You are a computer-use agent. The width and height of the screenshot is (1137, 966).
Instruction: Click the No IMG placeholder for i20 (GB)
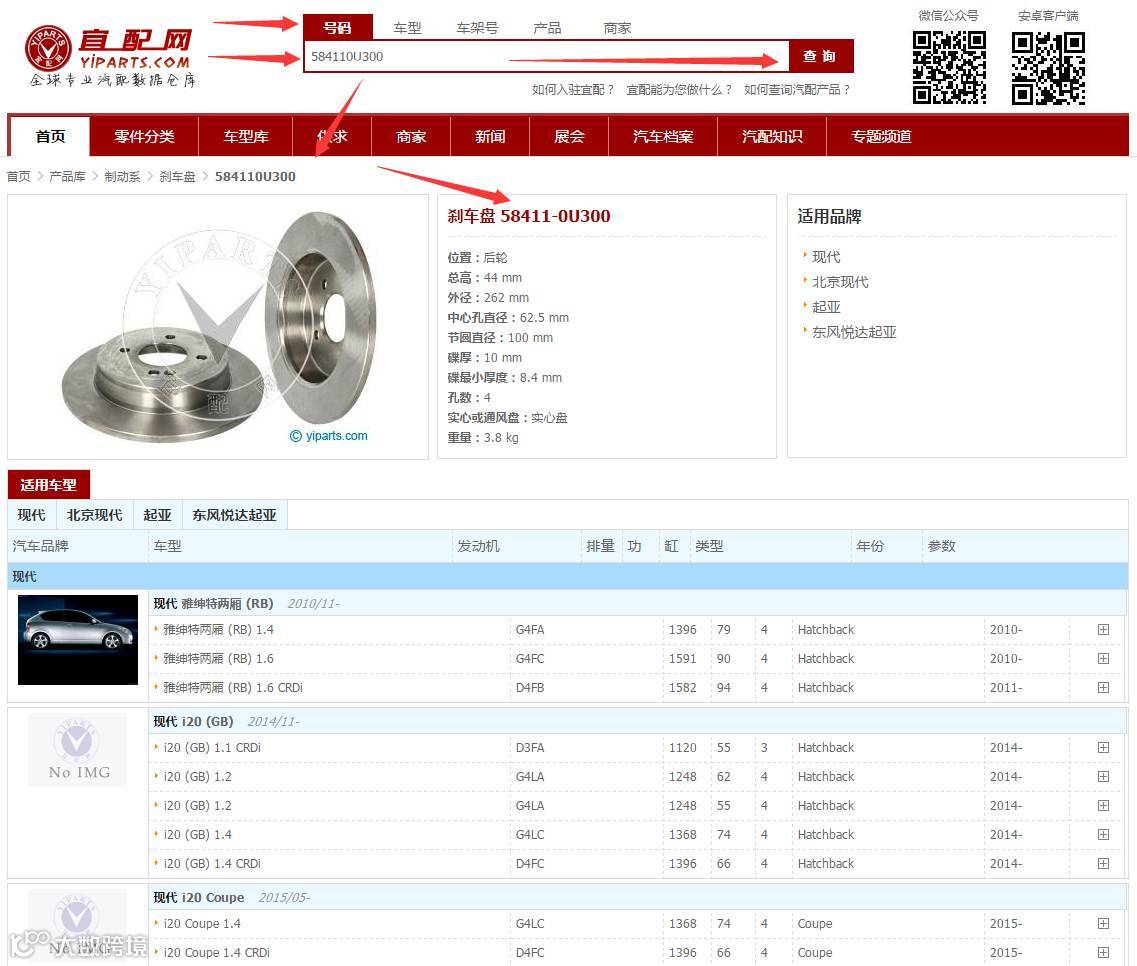tap(77, 750)
